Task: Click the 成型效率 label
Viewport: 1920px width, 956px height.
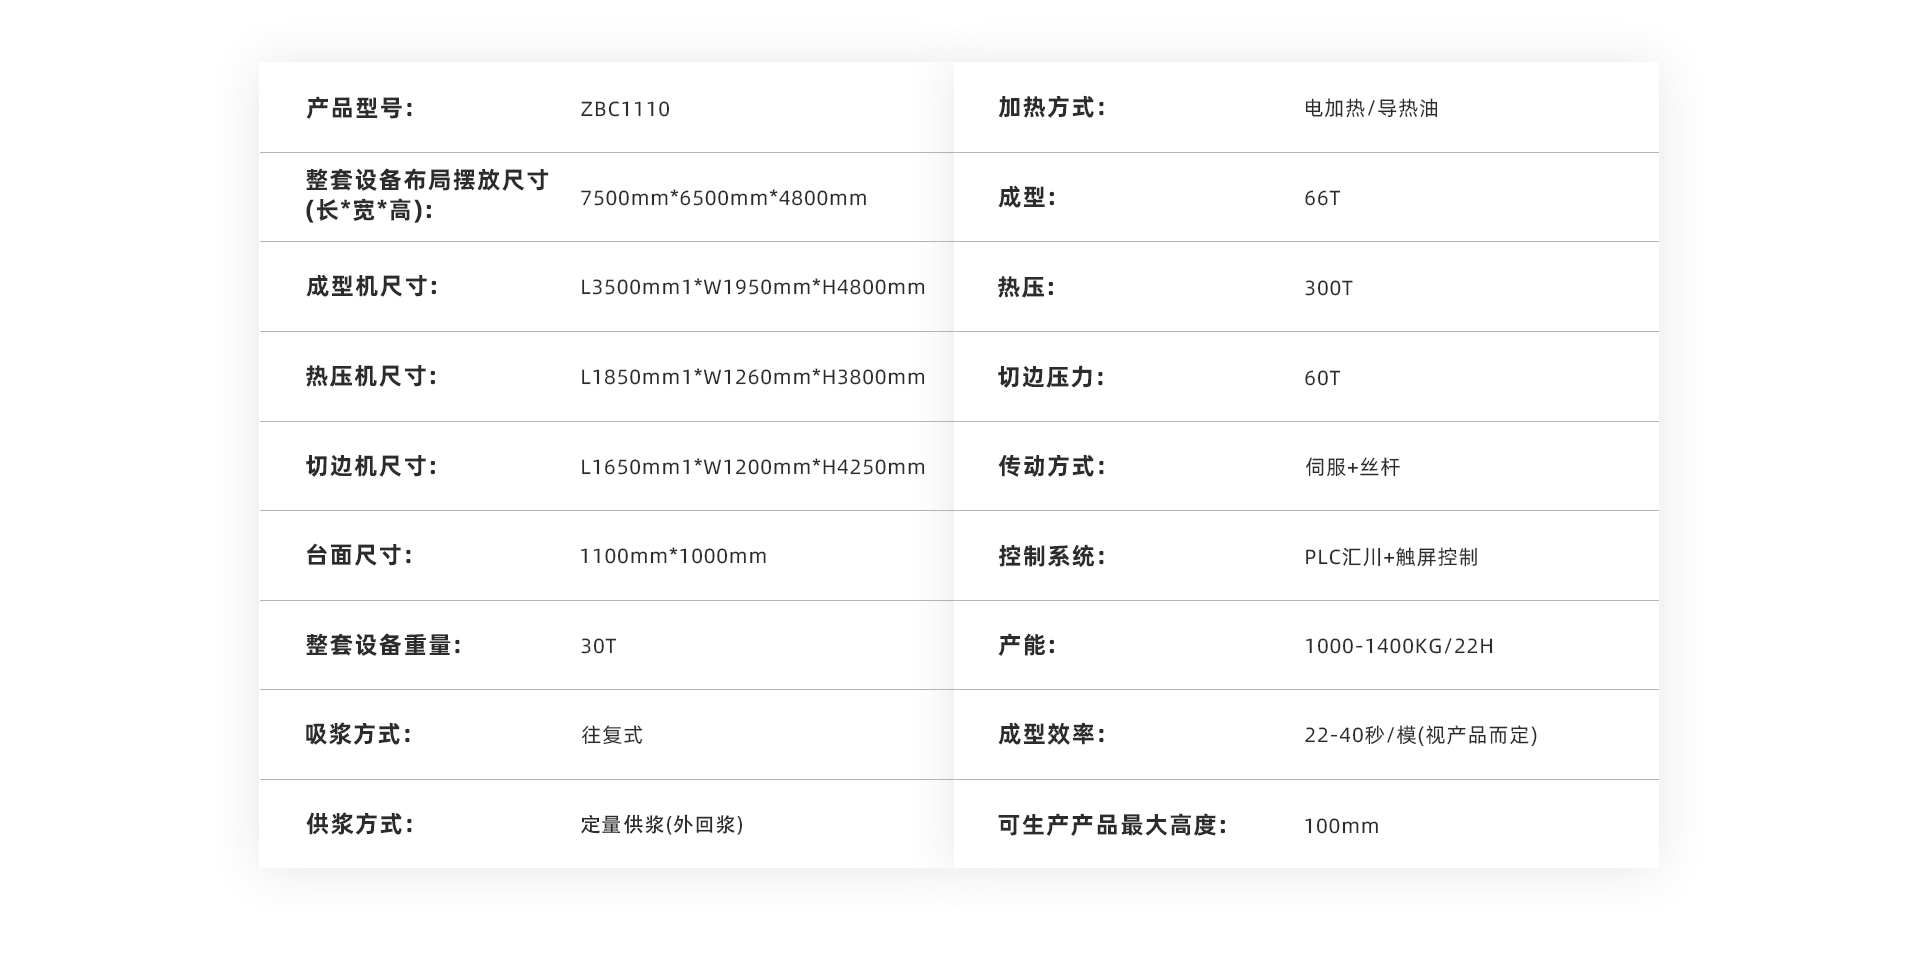Action: [x=1052, y=734]
